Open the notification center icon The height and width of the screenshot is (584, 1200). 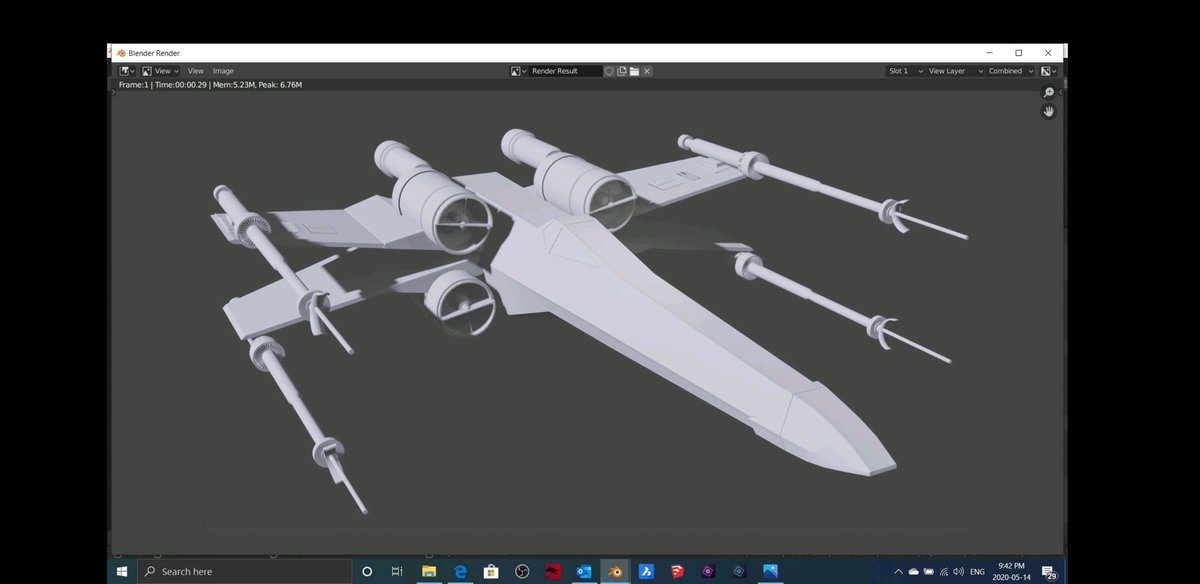1049,572
